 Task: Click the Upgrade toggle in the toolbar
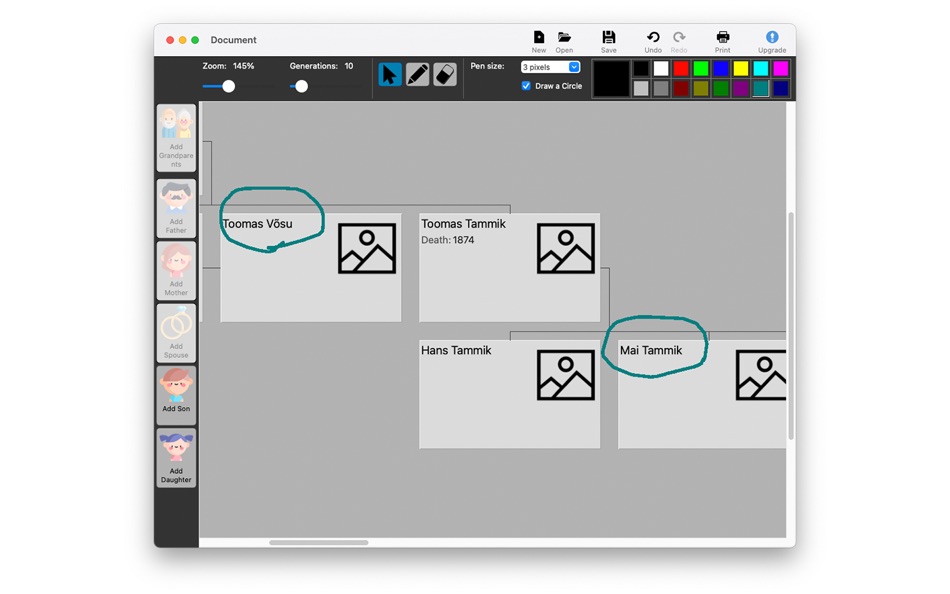pos(771,39)
